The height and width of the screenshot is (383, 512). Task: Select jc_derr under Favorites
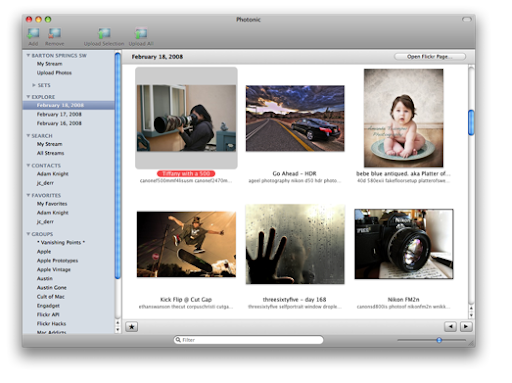point(45,222)
